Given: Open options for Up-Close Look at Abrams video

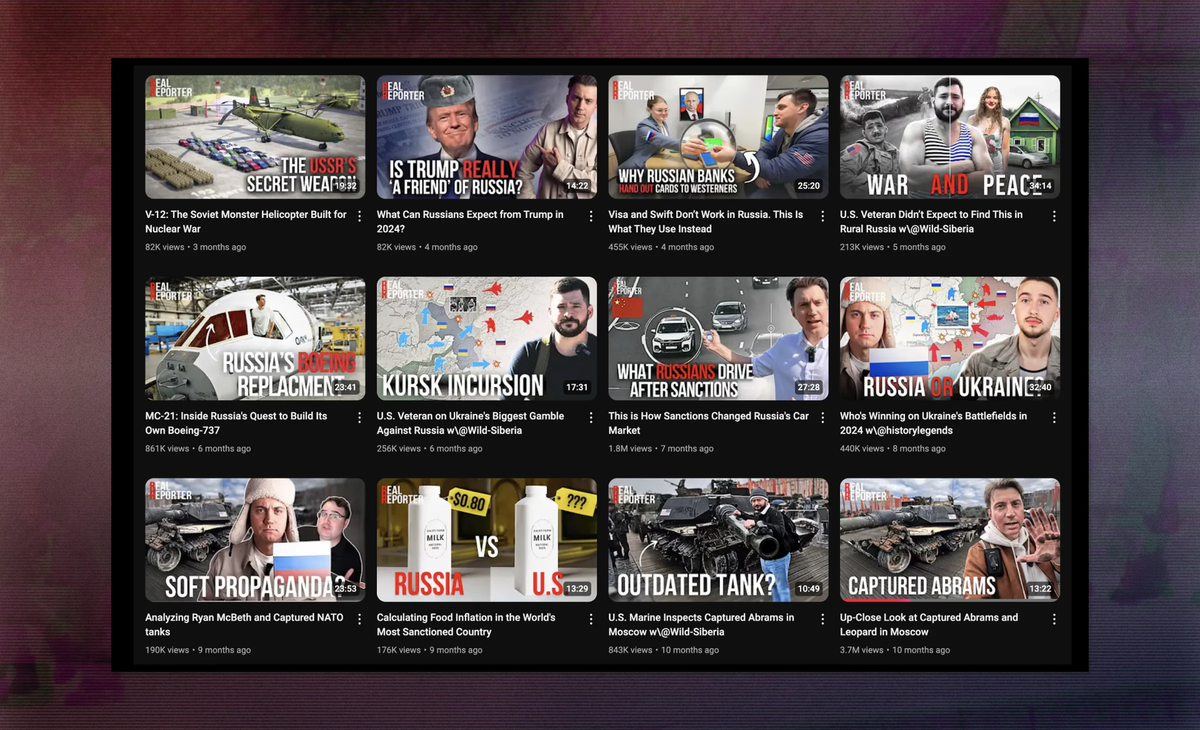Looking at the screenshot, I should (1054, 619).
